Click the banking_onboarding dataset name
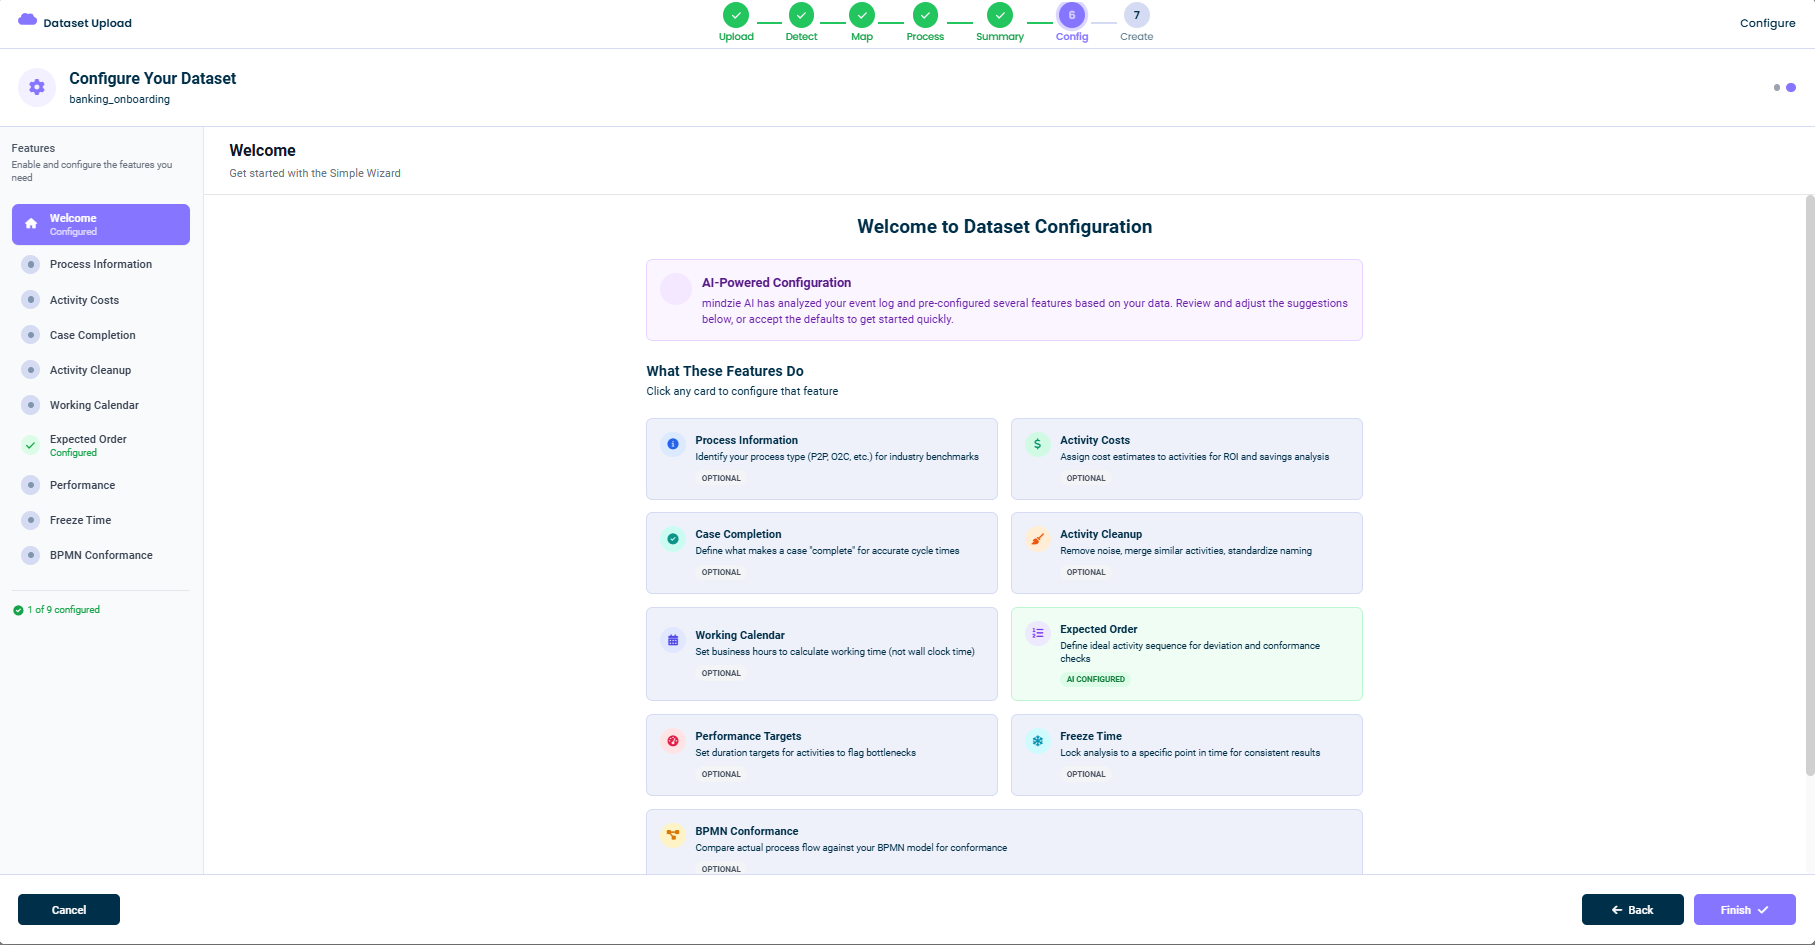Viewport: 1815px width, 945px height. click(x=119, y=99)
